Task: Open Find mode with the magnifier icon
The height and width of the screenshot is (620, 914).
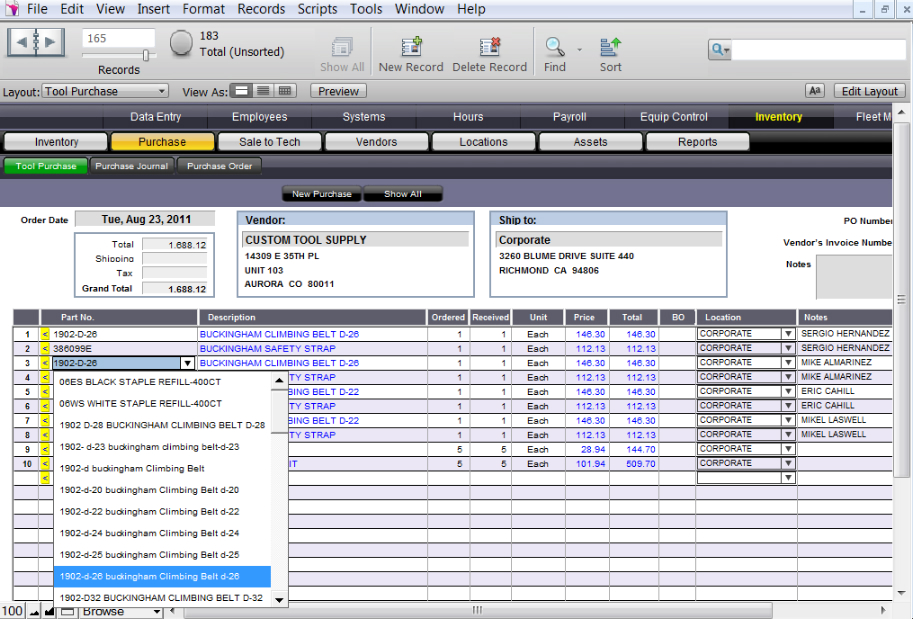Action: click(554, 47)
